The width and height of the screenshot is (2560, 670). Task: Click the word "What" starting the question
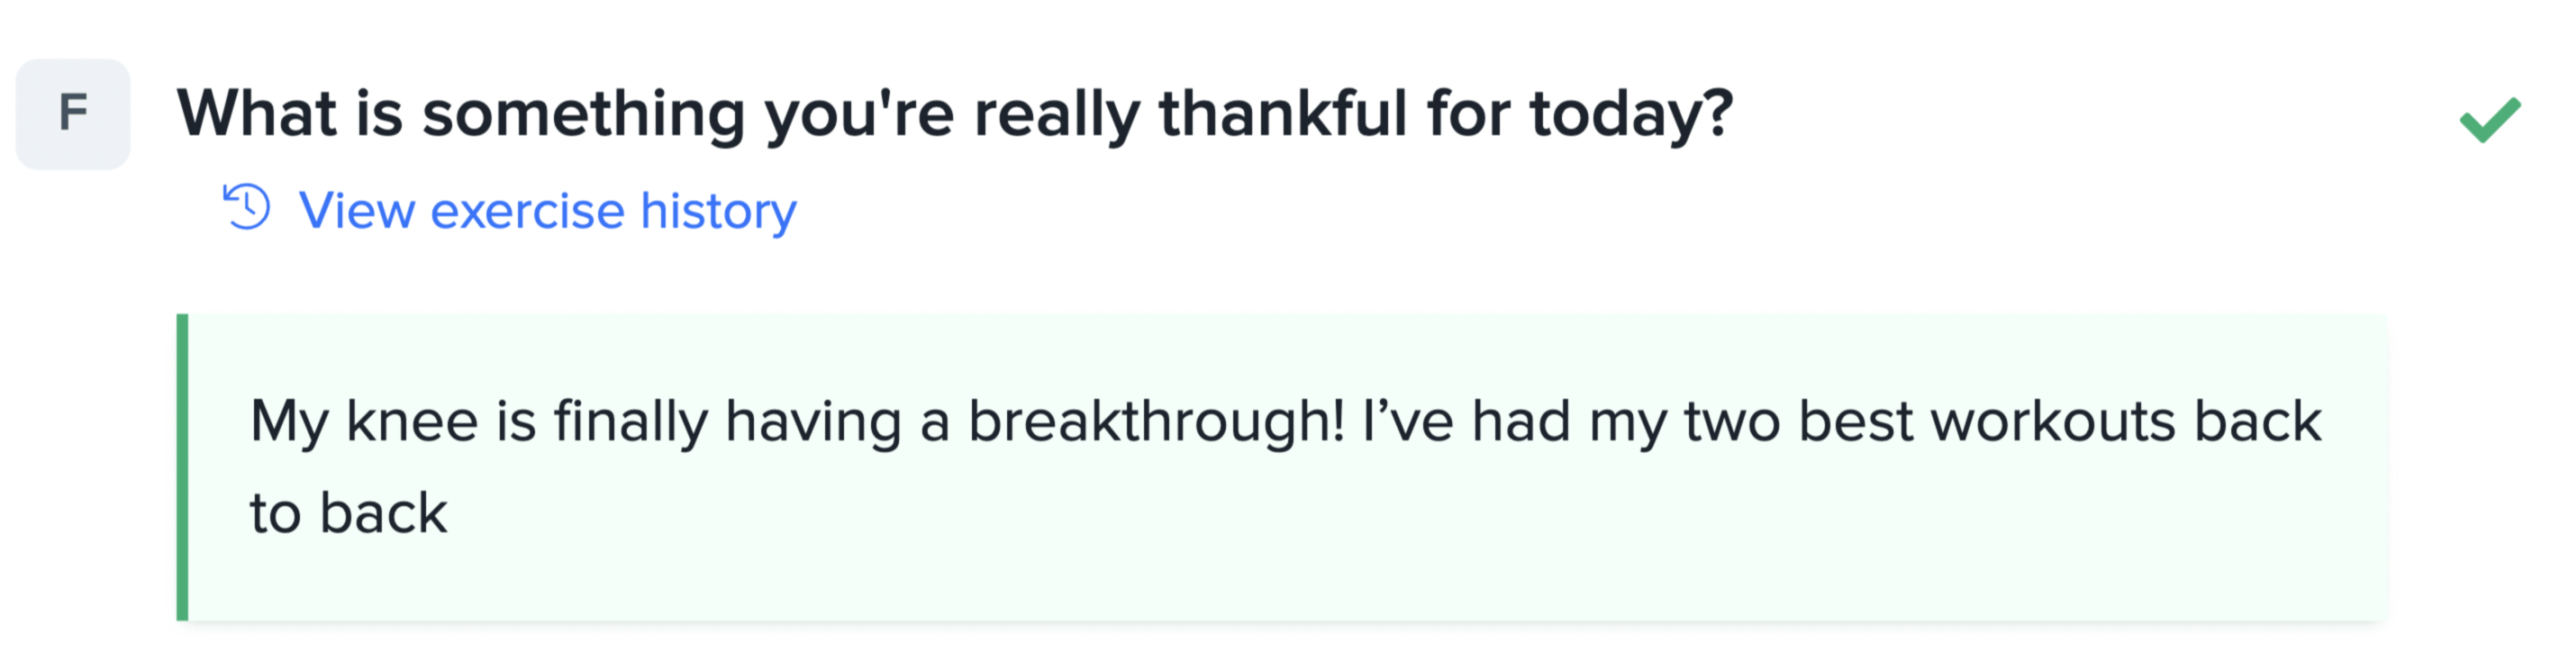pyautogui.click(x=257, y=114)
